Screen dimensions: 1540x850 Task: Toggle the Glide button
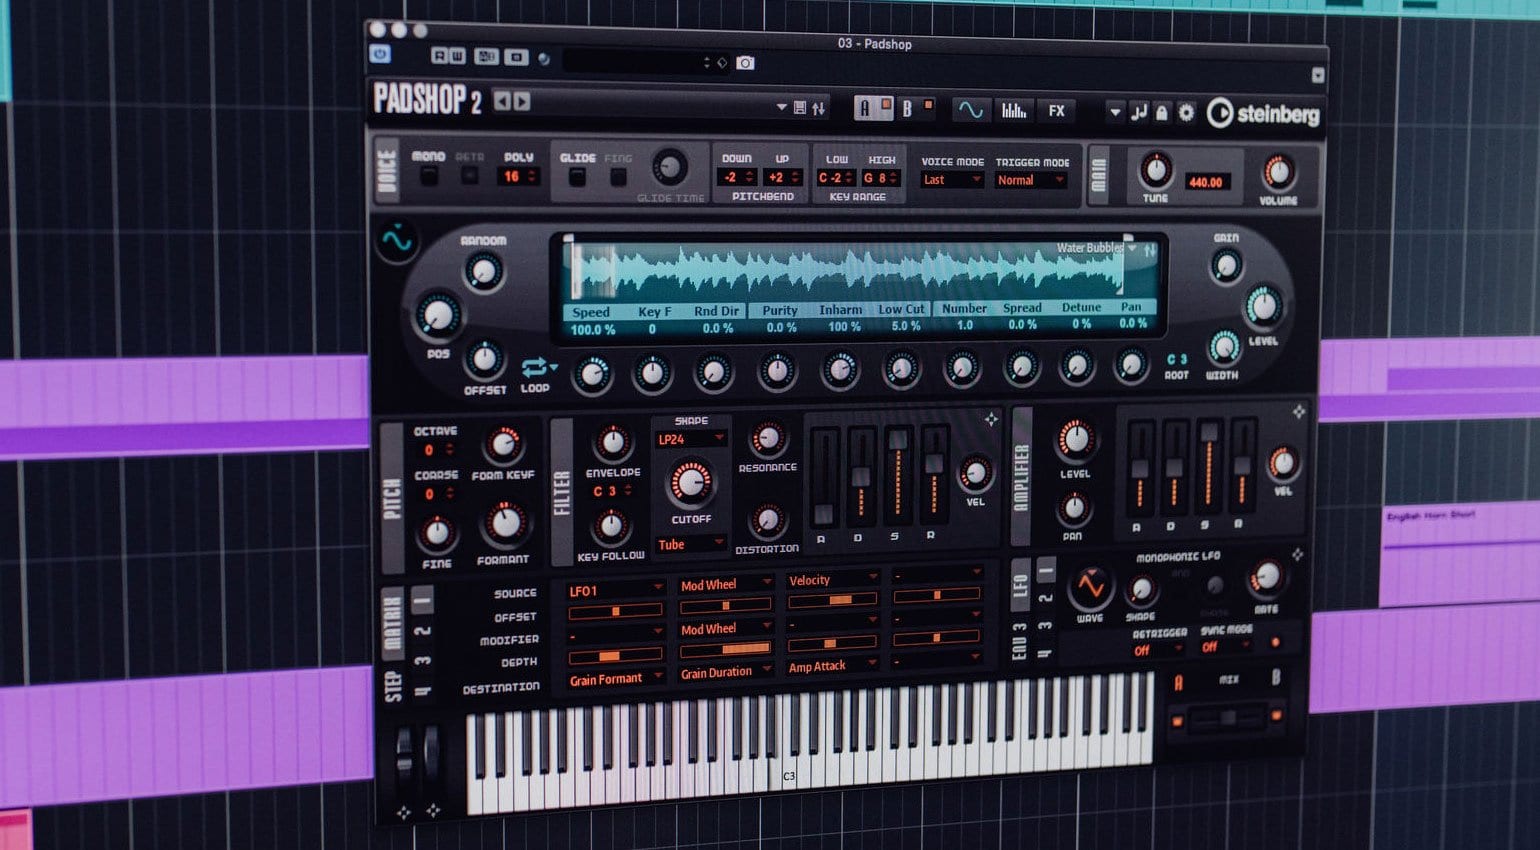coord(577,177)
